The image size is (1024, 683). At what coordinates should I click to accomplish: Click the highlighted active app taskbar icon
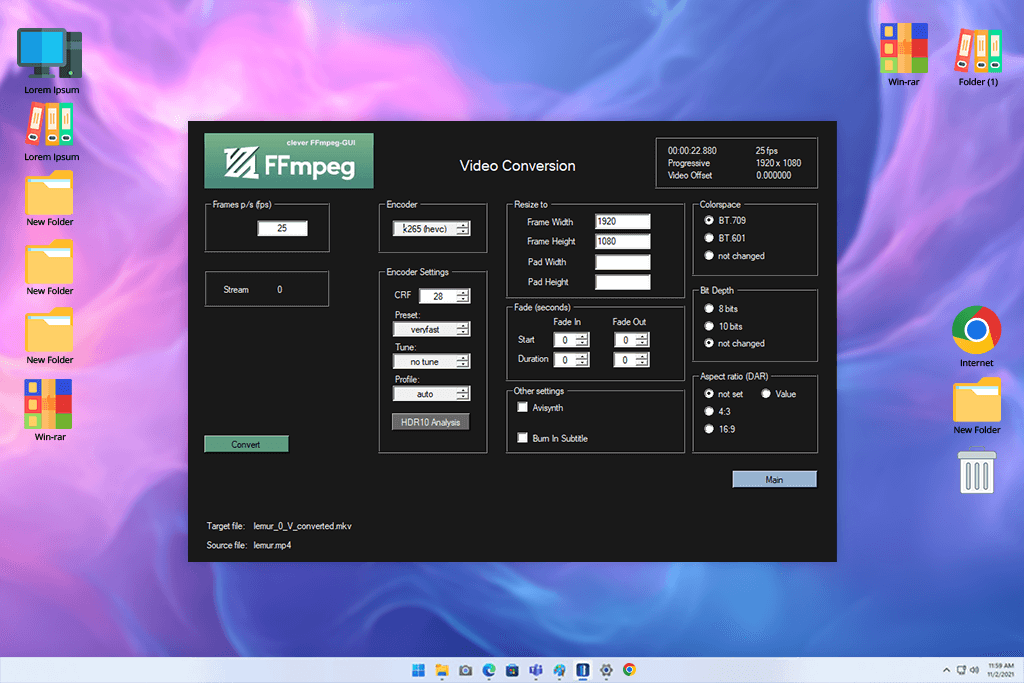[x=583, y=670]
